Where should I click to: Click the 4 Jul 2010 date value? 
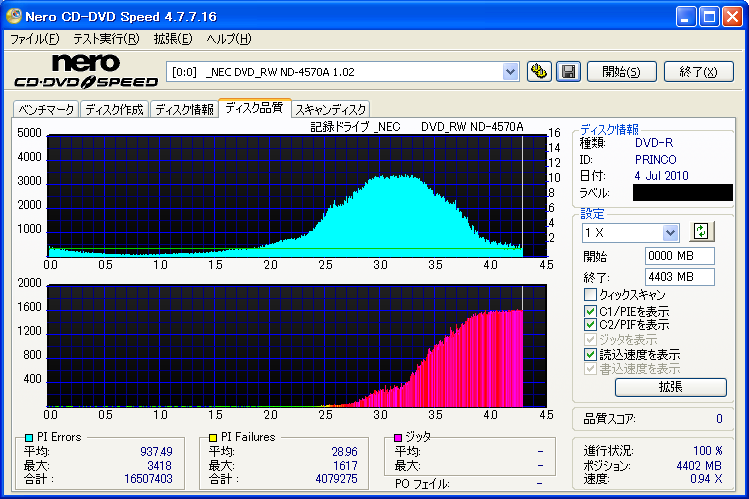pyautogui.click(x=661, y=176)
